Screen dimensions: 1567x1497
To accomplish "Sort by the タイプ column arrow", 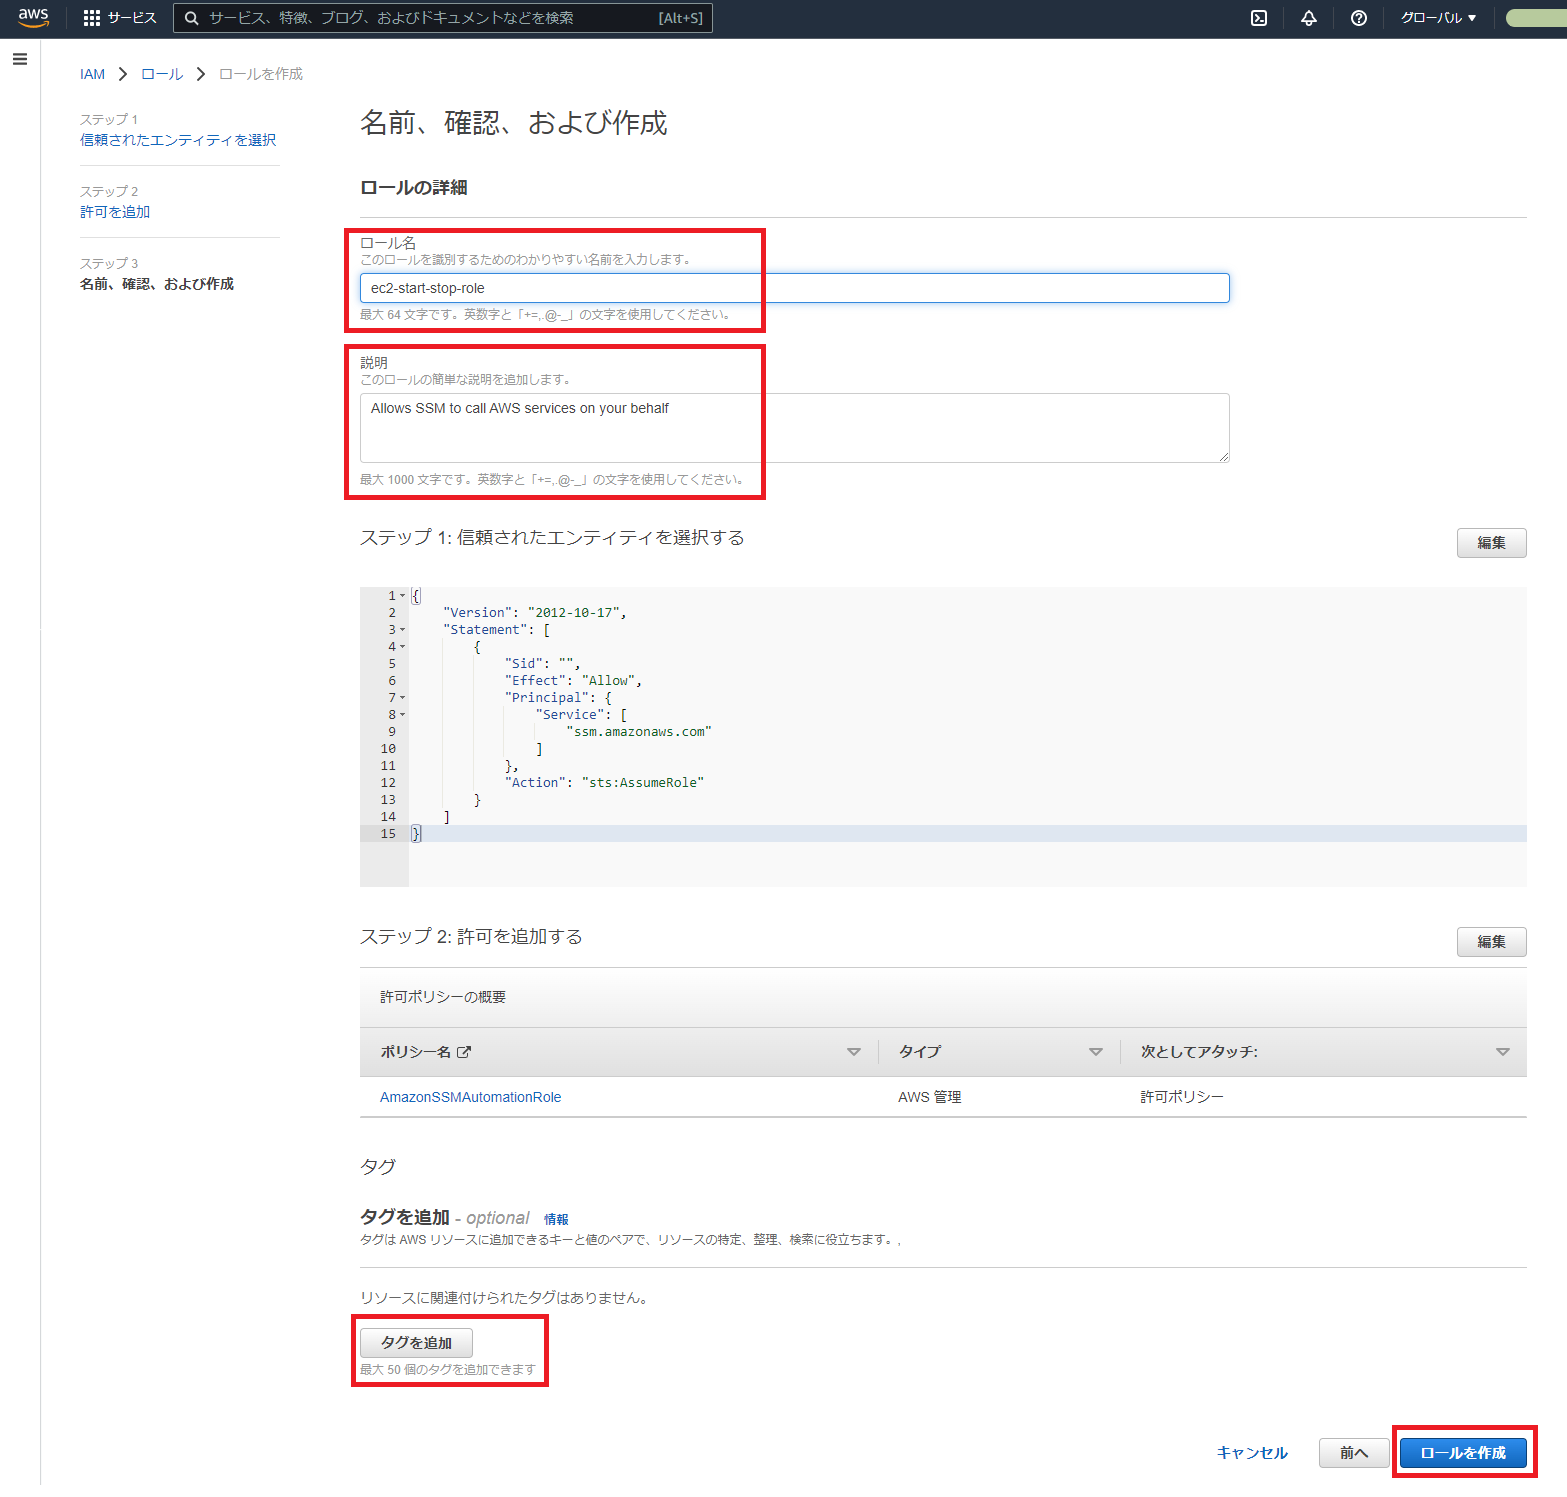I will (1096, 1052).
